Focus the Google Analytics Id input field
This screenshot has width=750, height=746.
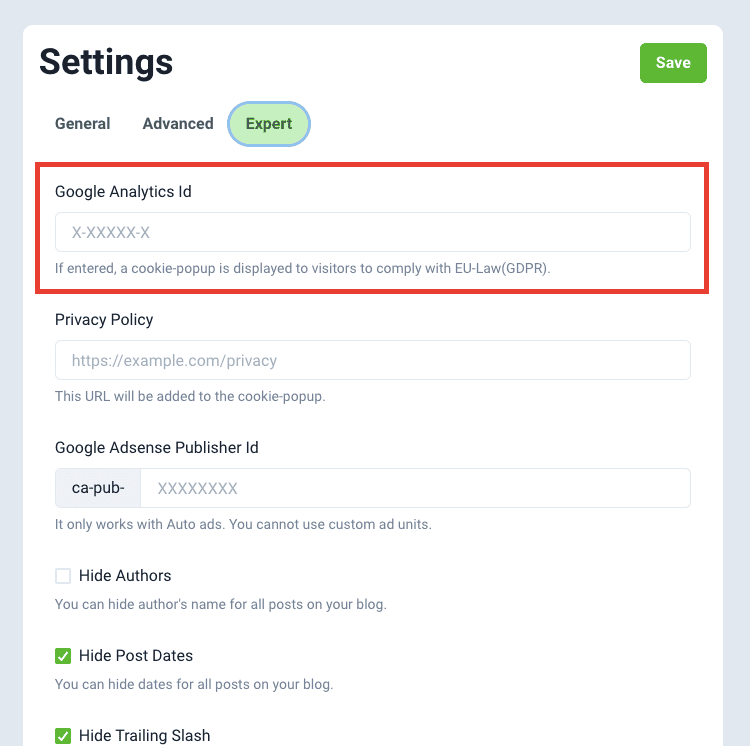[372, 232]
